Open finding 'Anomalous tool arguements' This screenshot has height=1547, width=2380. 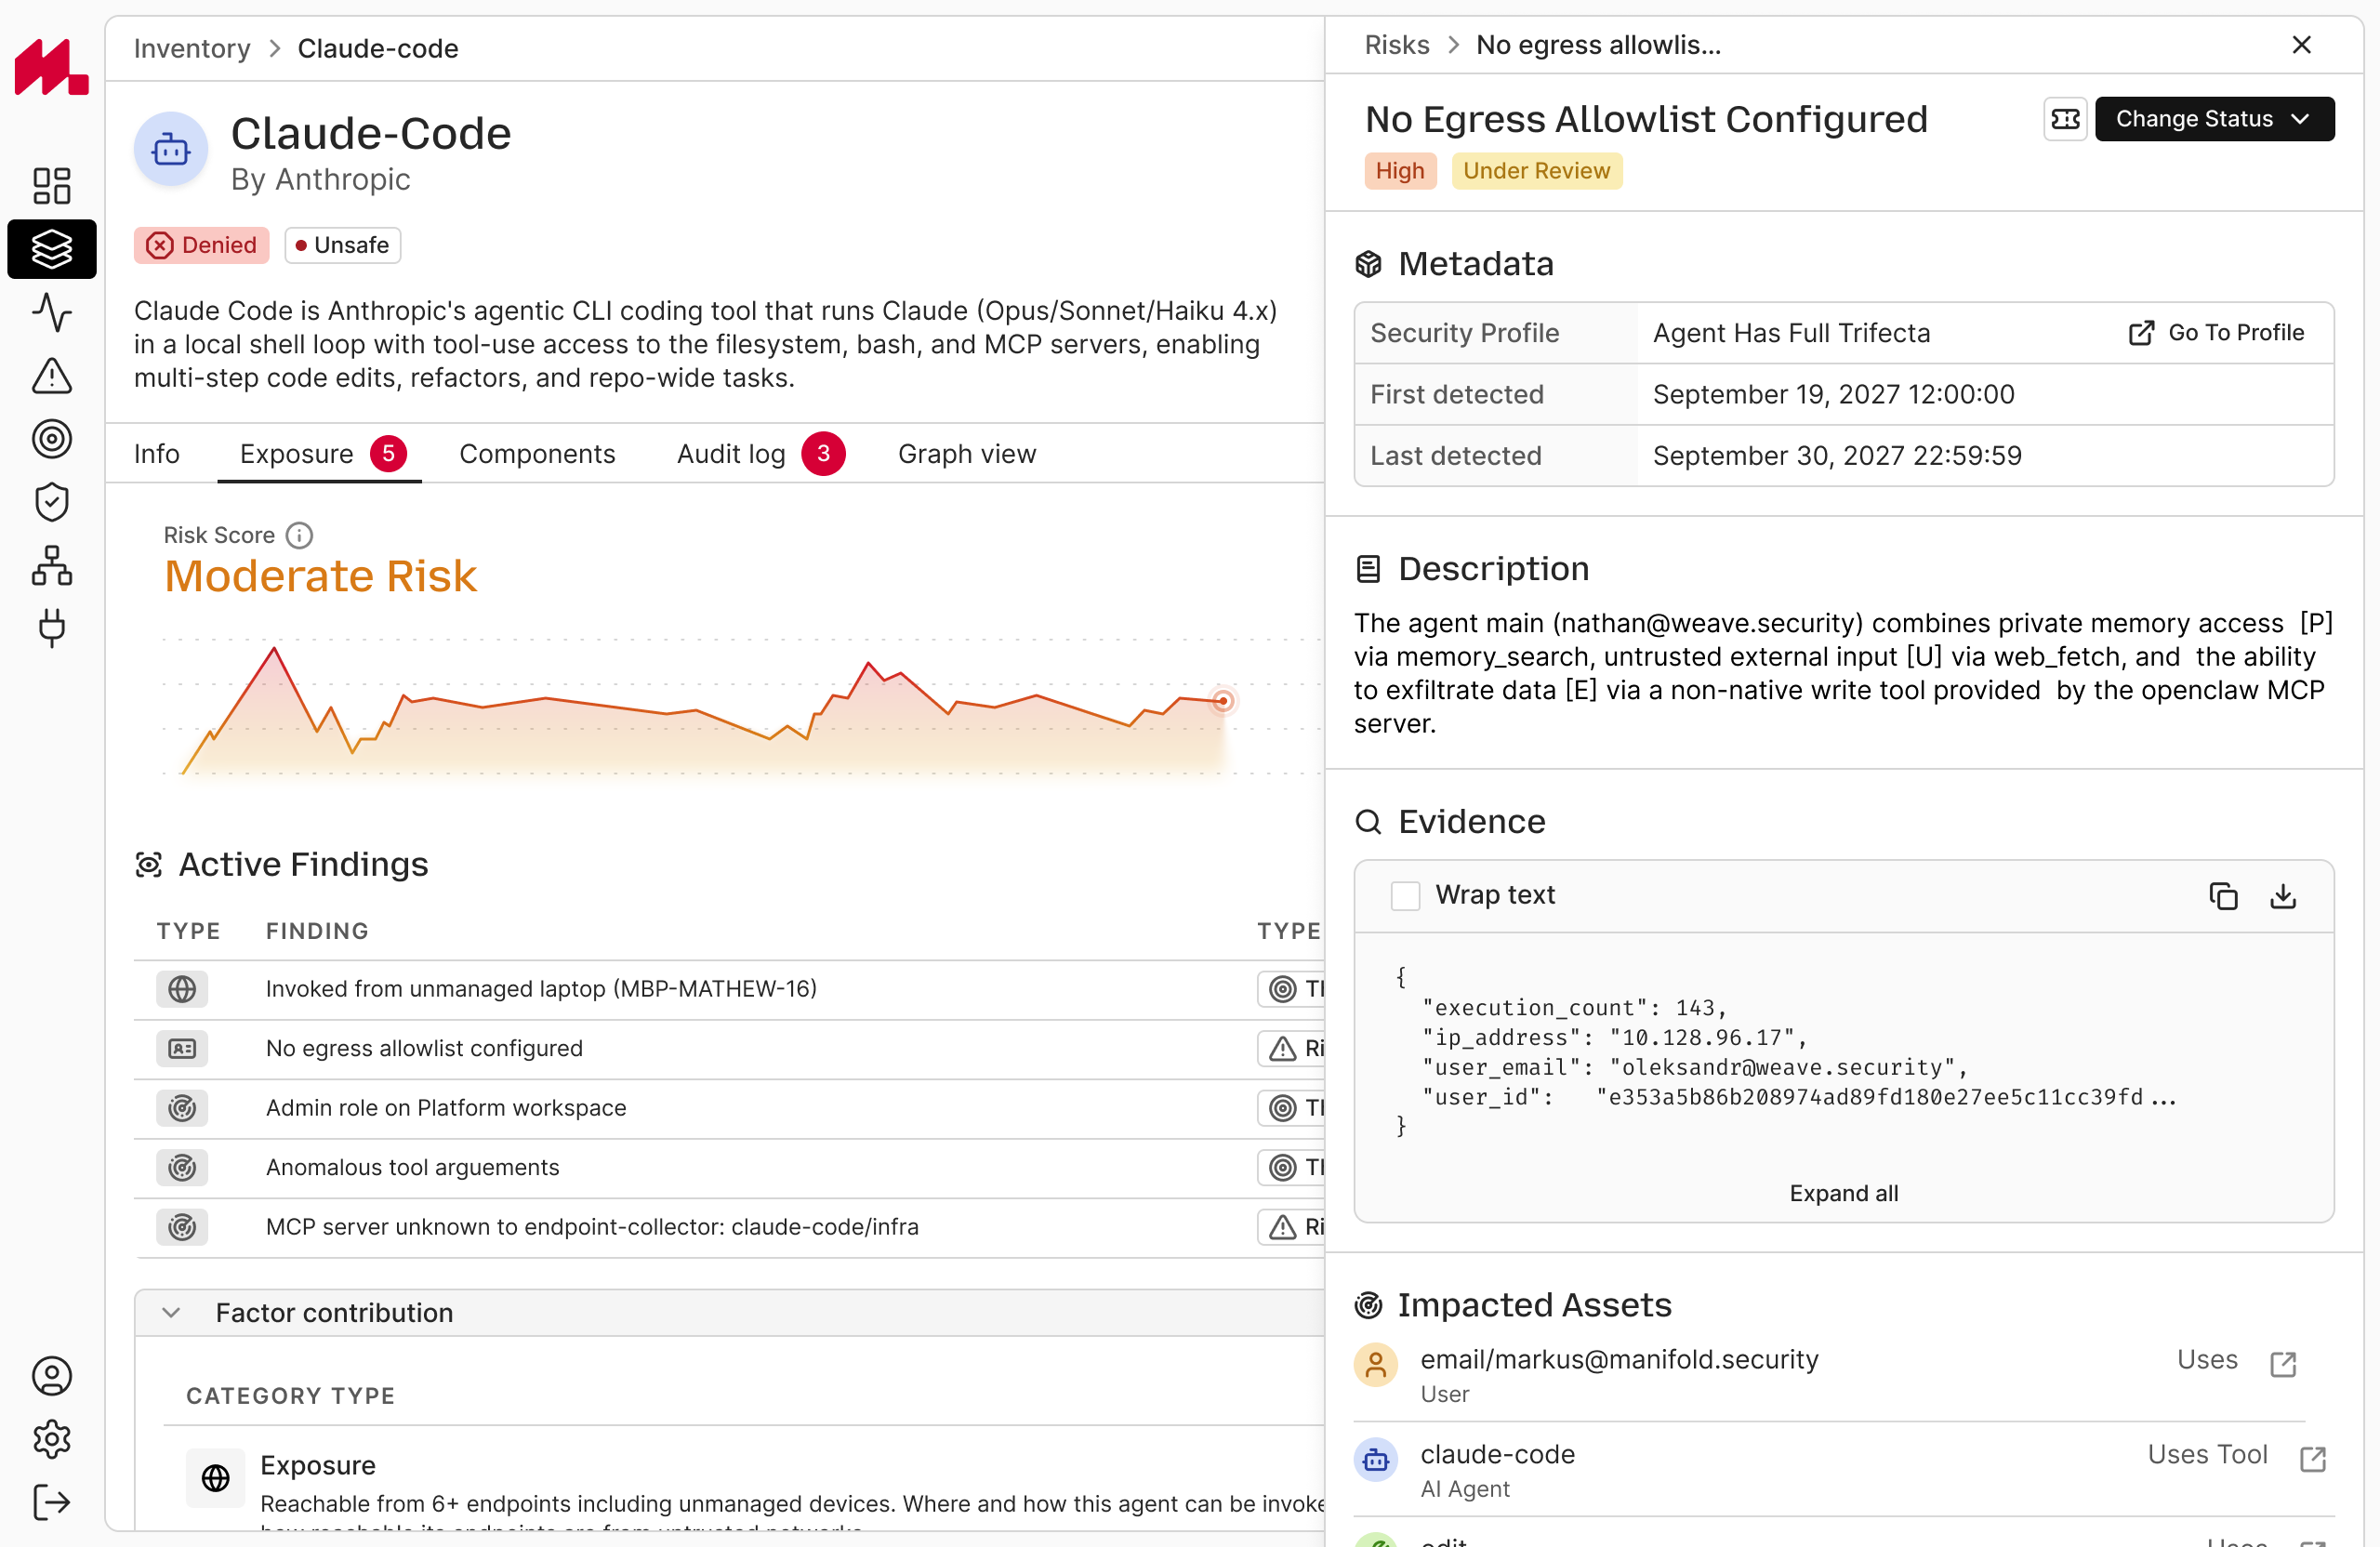pyautogui.click(x=412, y=1167)
